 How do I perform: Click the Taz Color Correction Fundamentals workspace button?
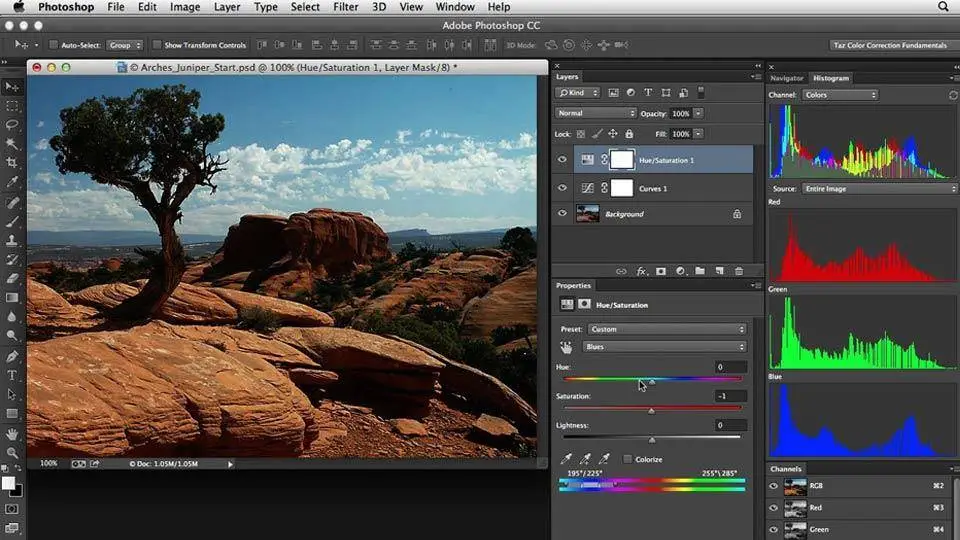pos(889,45)
